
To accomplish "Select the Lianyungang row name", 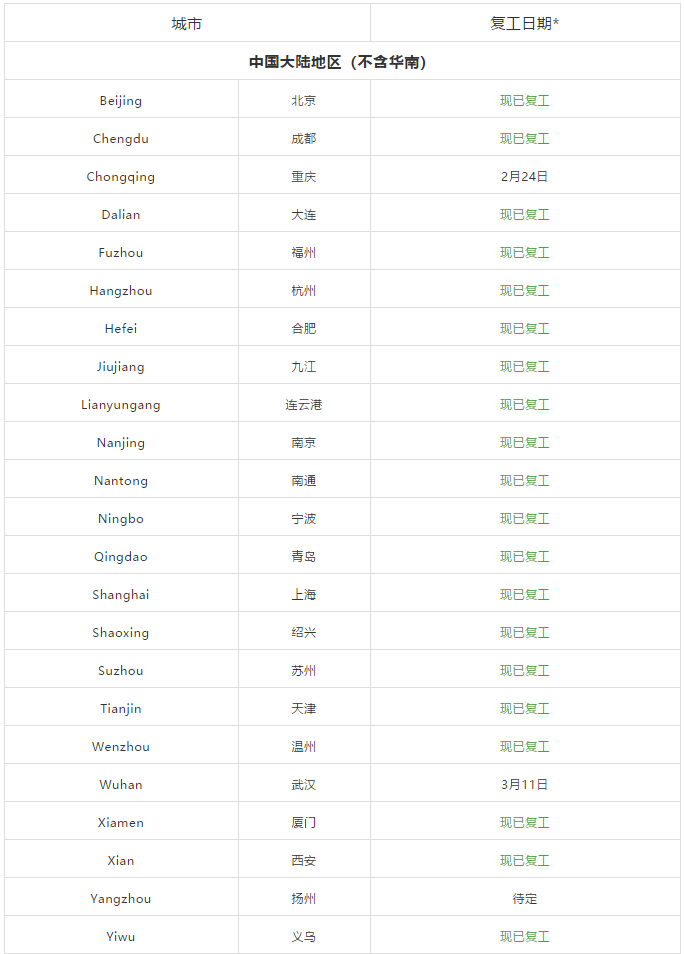I will (x=121, y=405).
